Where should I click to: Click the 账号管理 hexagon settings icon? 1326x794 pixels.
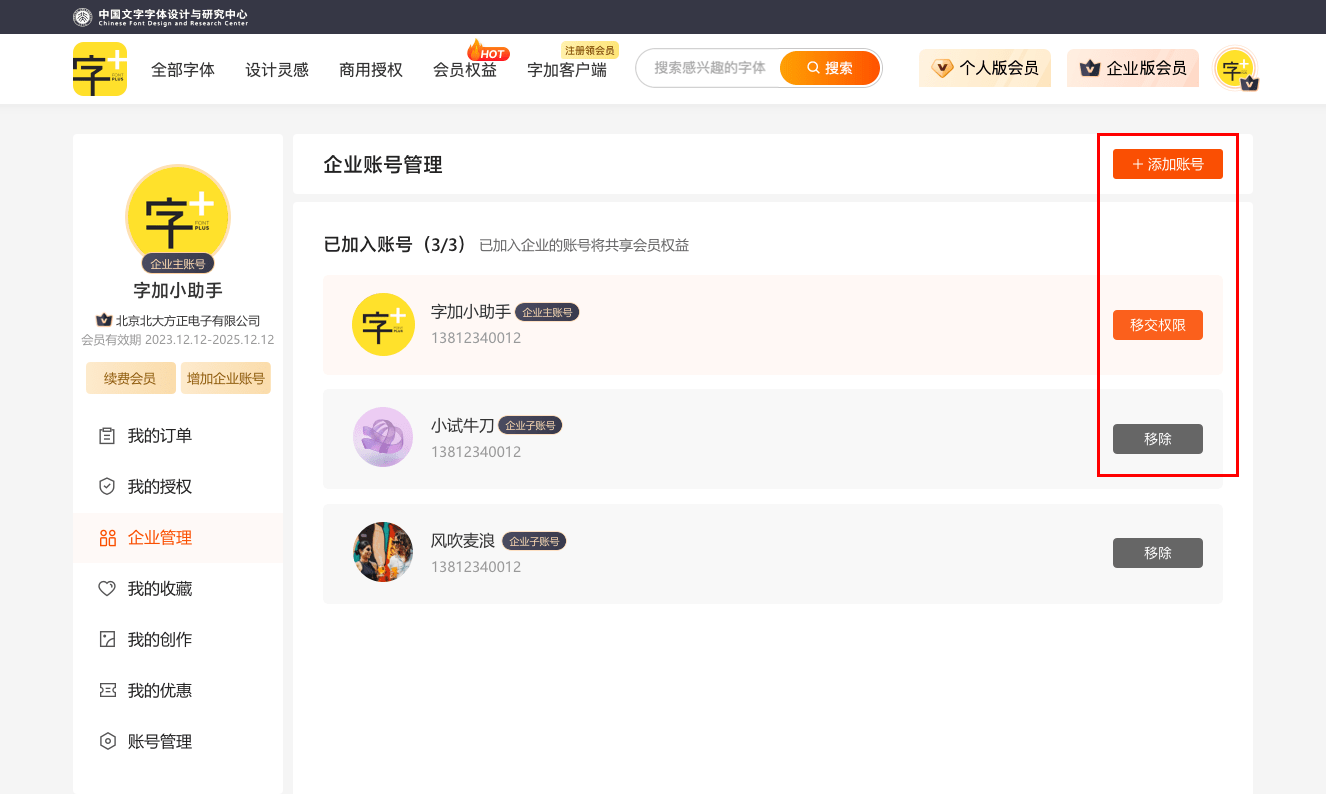click(x=107, y=742)
